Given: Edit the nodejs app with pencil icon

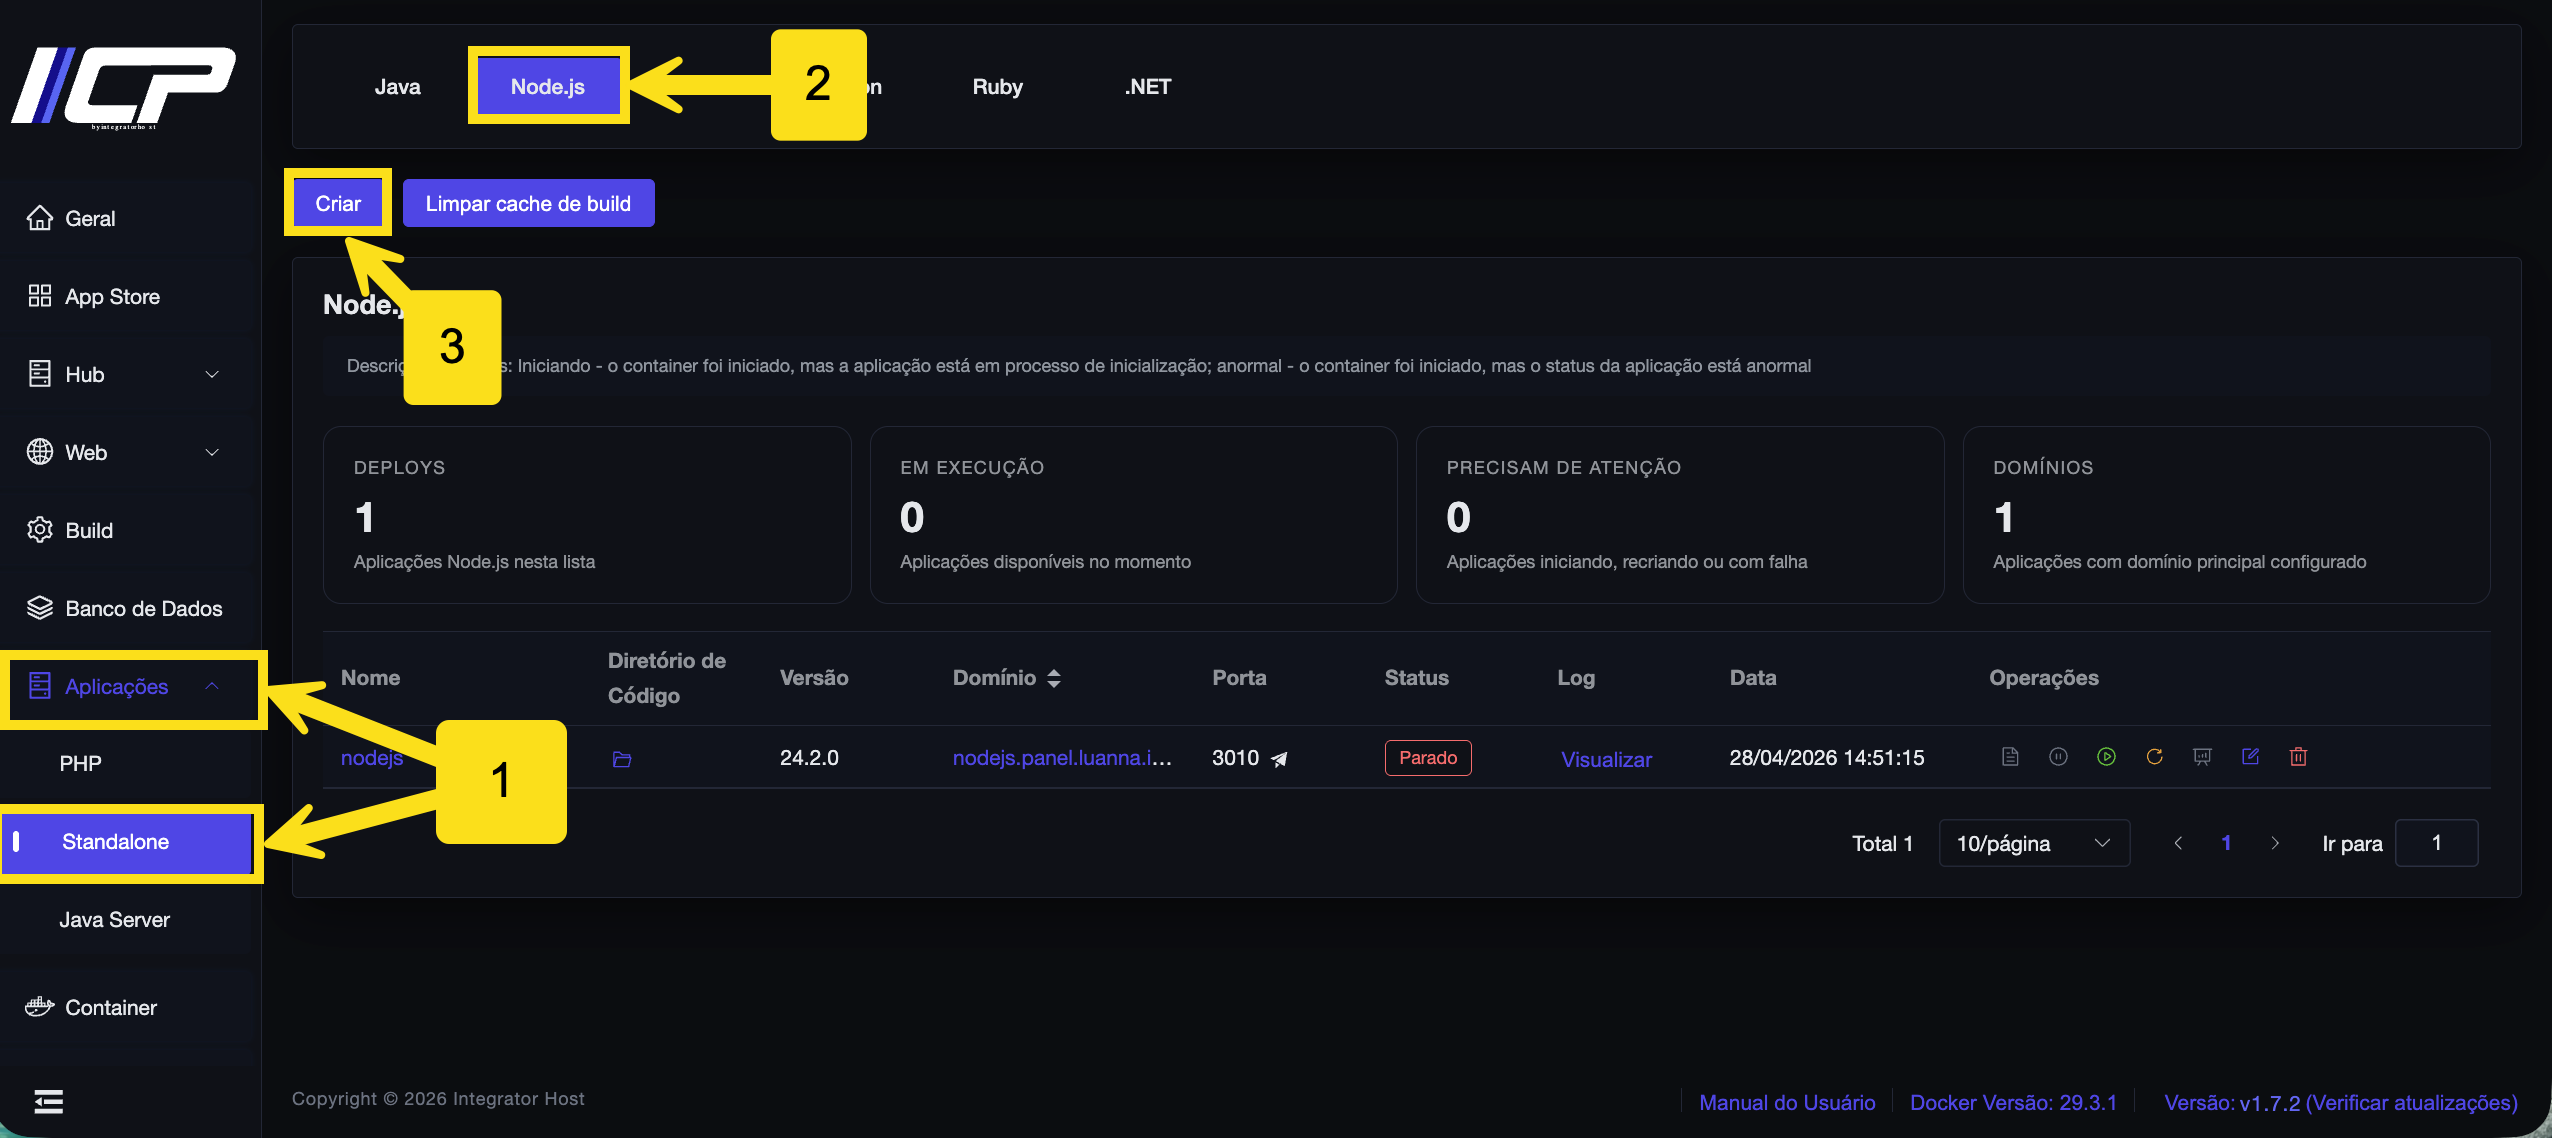Looking at the screenshot, I should (x=2250, y=757).
